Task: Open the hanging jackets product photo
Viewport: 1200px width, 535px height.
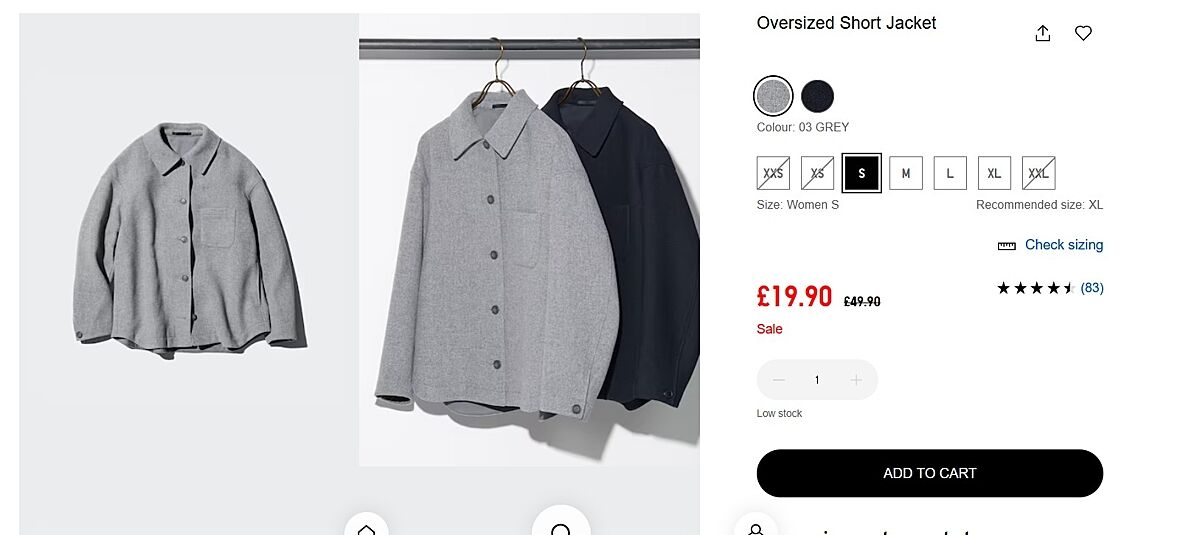Action: click(529, 240)
